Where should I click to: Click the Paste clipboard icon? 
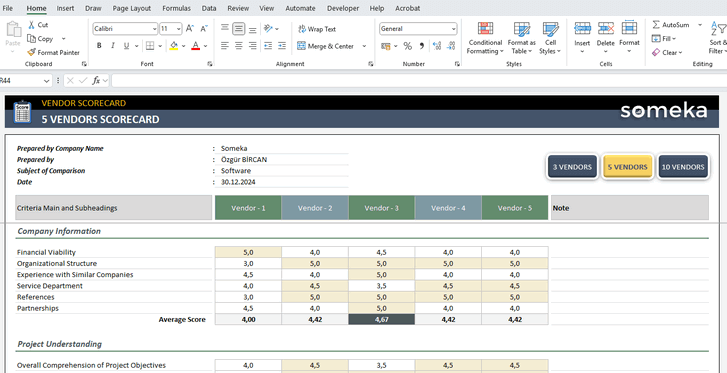pos(13,30)
